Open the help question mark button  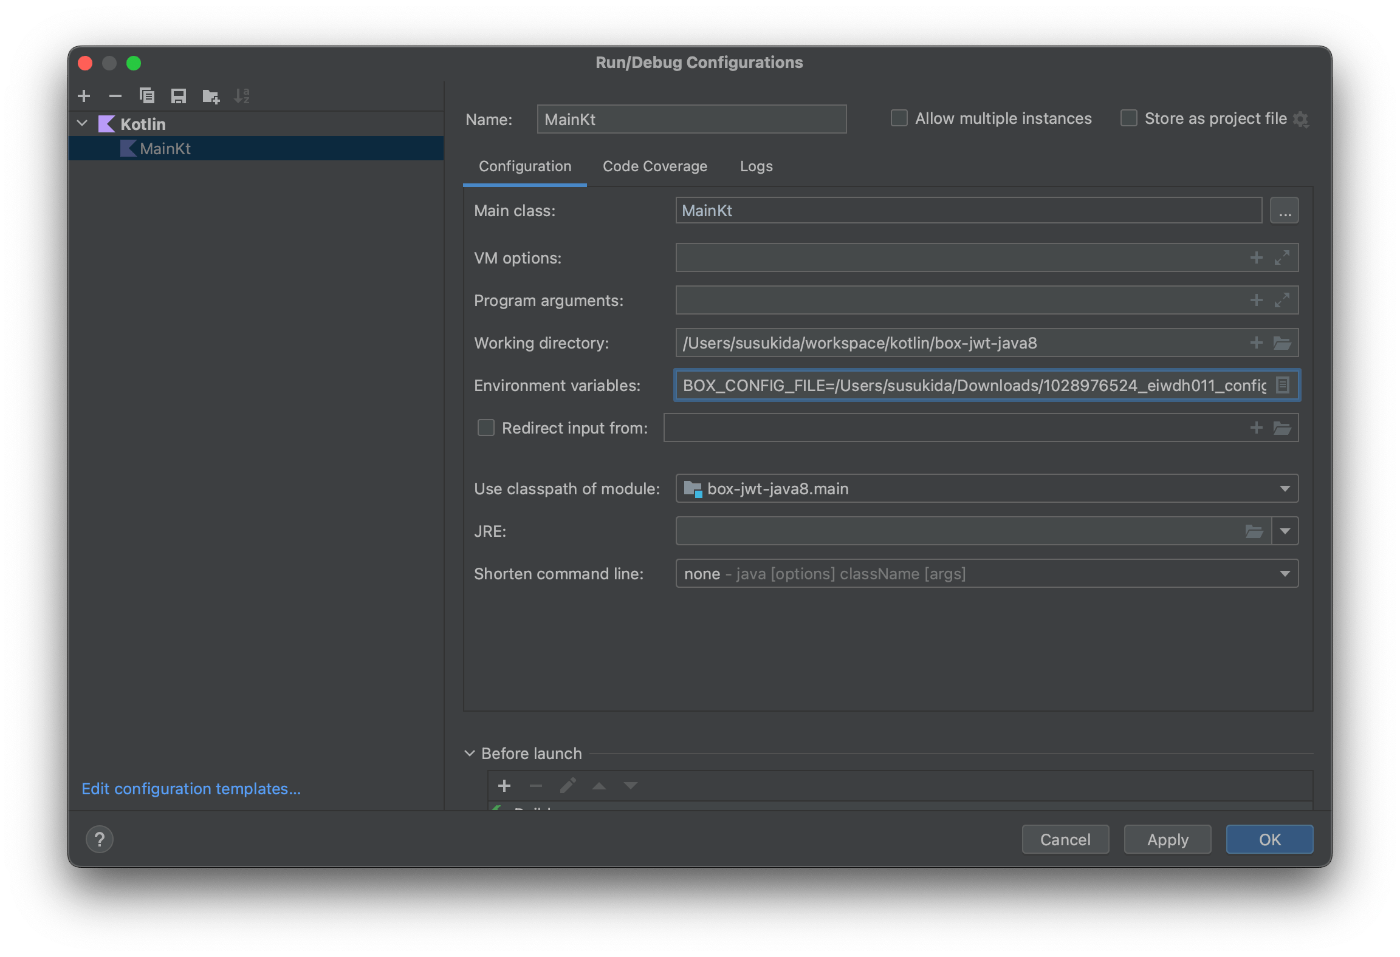tap(100, 839)
